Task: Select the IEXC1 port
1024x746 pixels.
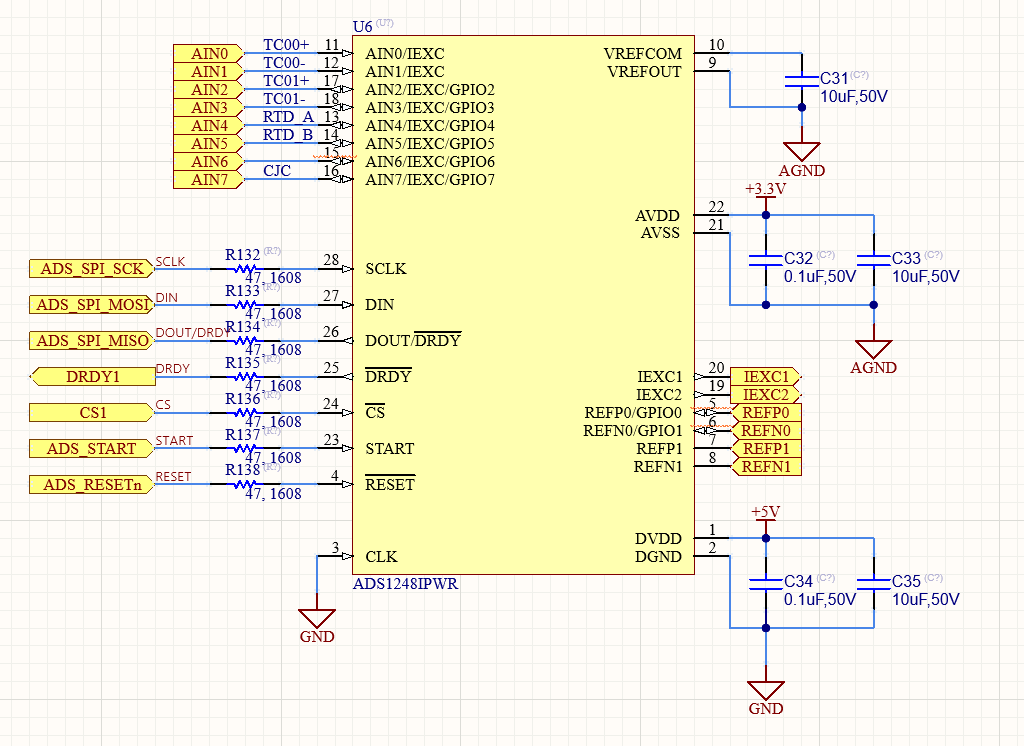Action: click(765, 376)
